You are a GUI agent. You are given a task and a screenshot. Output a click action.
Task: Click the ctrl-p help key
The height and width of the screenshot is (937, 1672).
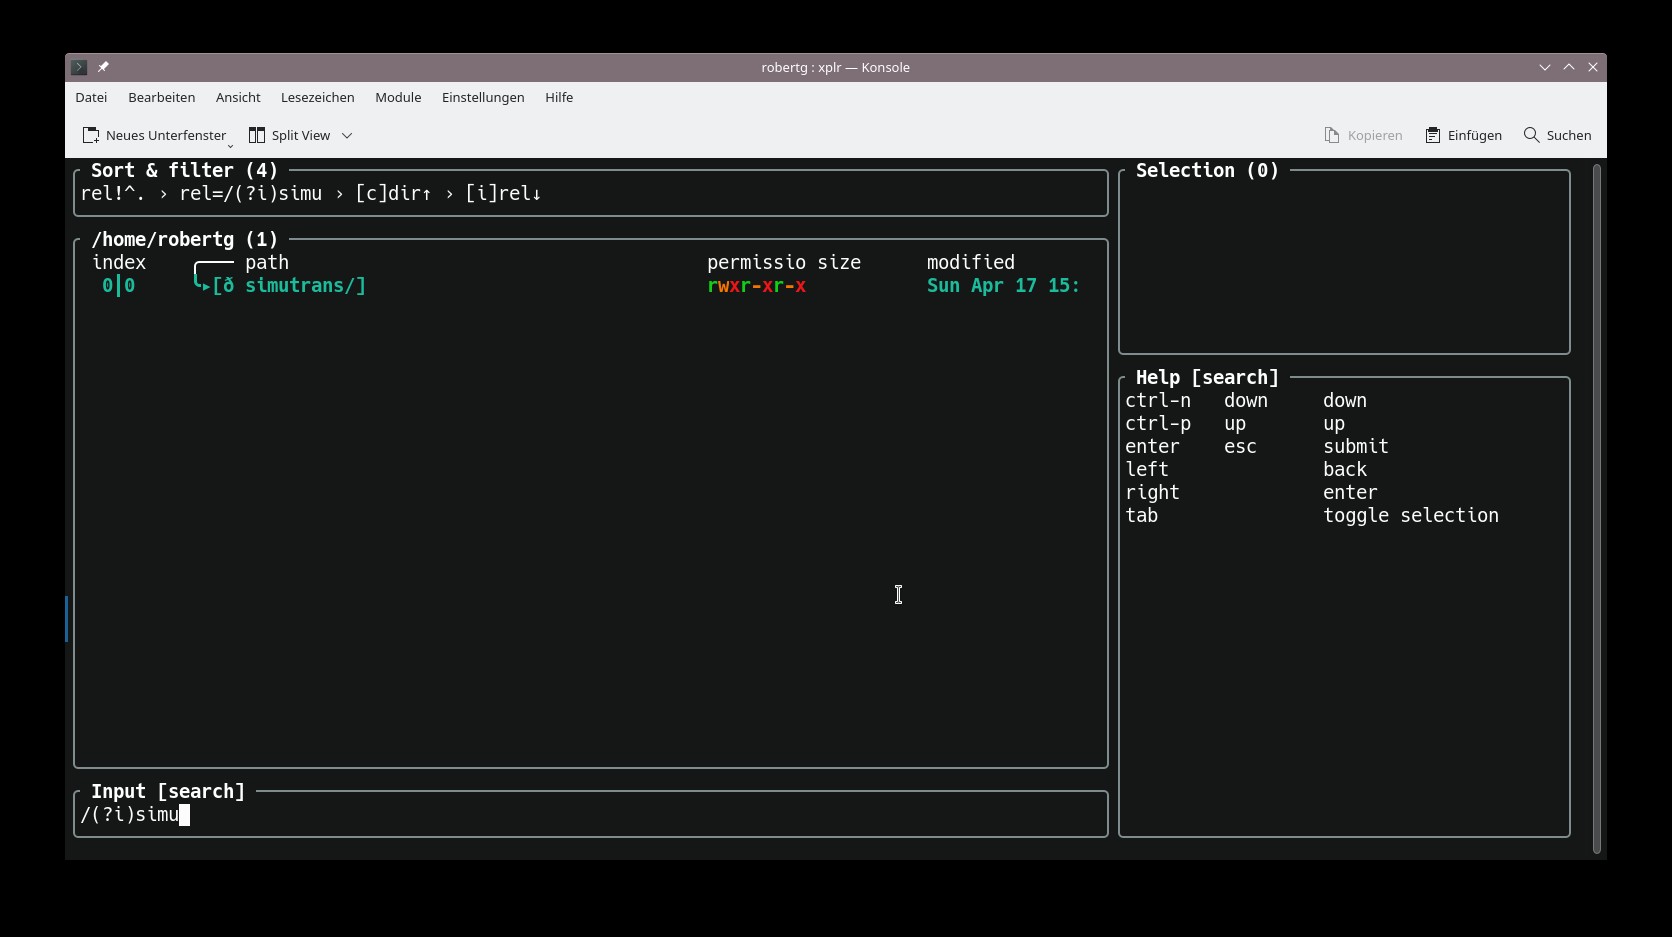pyautogui.click(x=1158, y=424)
